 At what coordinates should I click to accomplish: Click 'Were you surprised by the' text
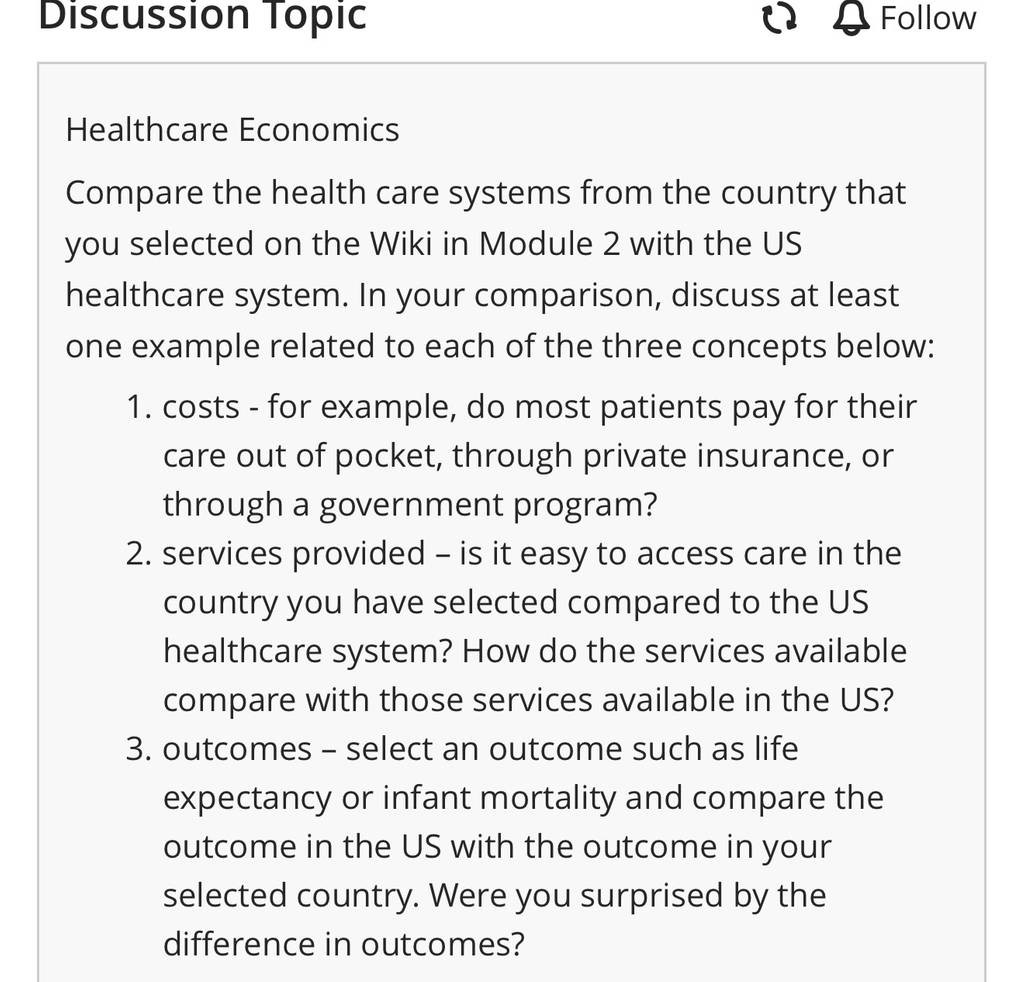pos(628,896)
